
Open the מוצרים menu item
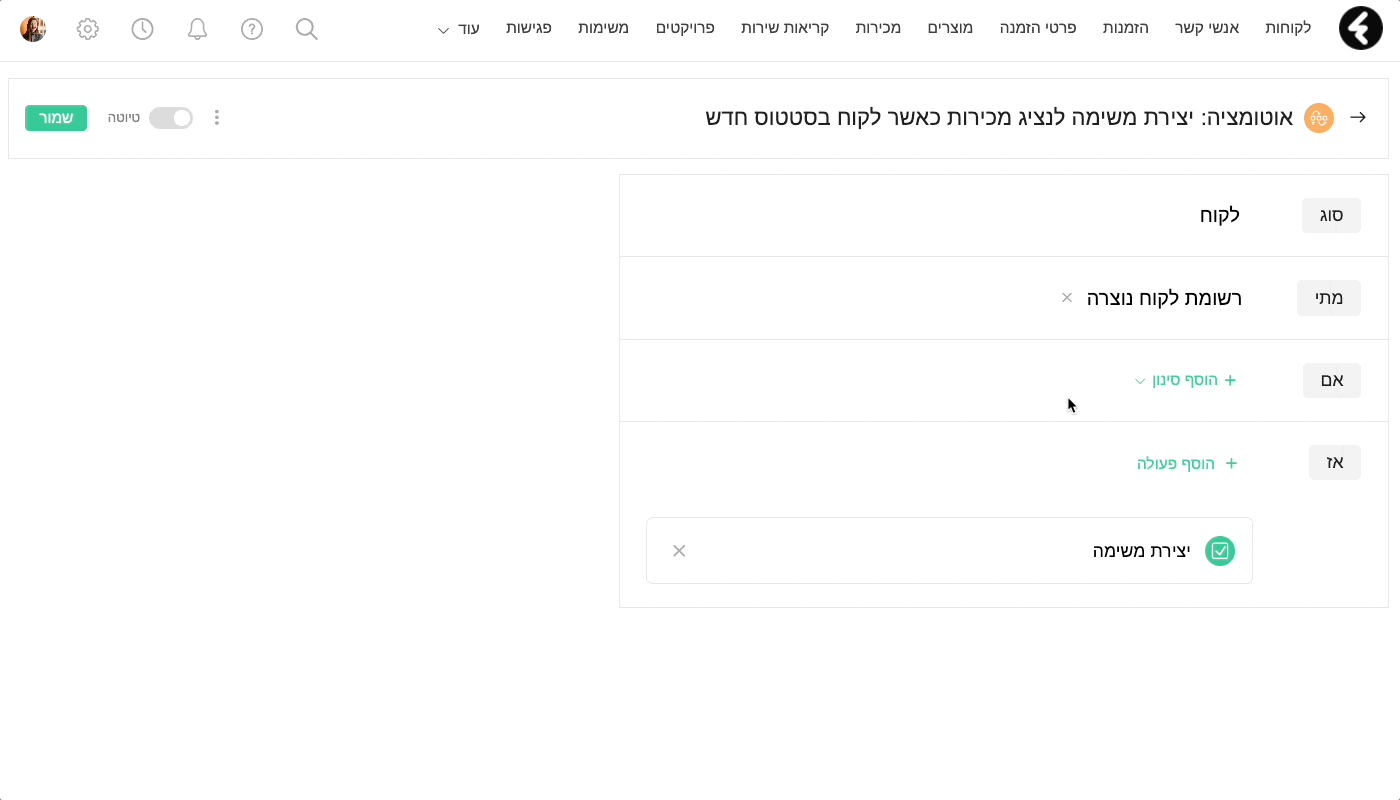tap(950, 28)
